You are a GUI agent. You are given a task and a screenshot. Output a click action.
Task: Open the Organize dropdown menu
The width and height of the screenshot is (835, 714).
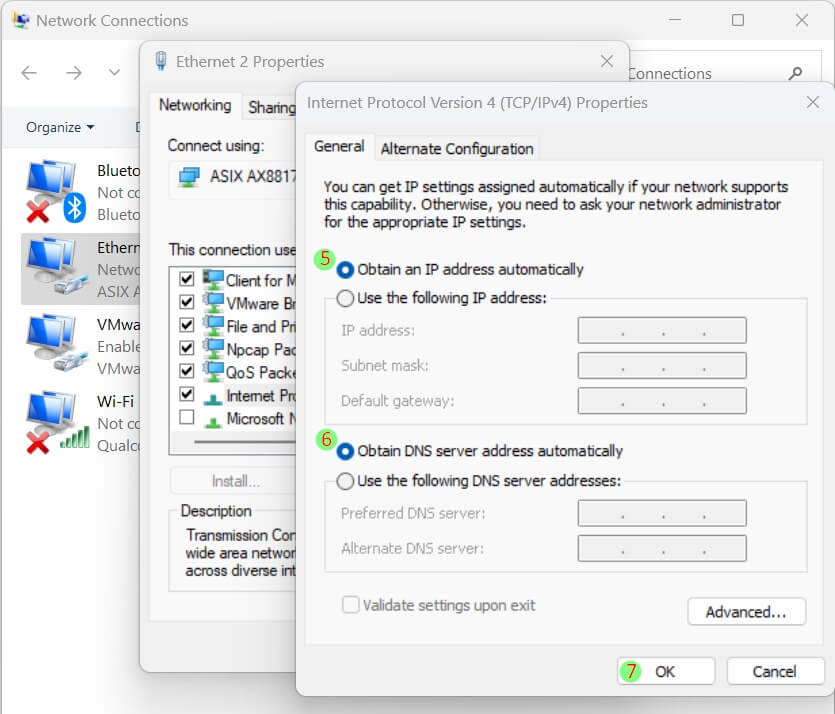pos(60,127)
